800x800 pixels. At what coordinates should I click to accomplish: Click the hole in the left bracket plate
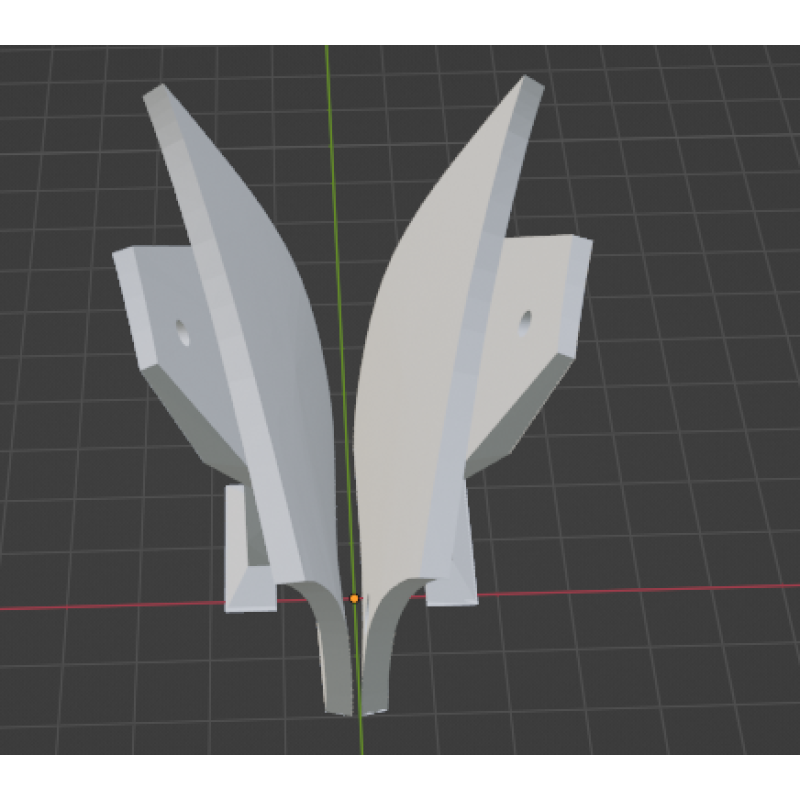[x=183, y=332]
